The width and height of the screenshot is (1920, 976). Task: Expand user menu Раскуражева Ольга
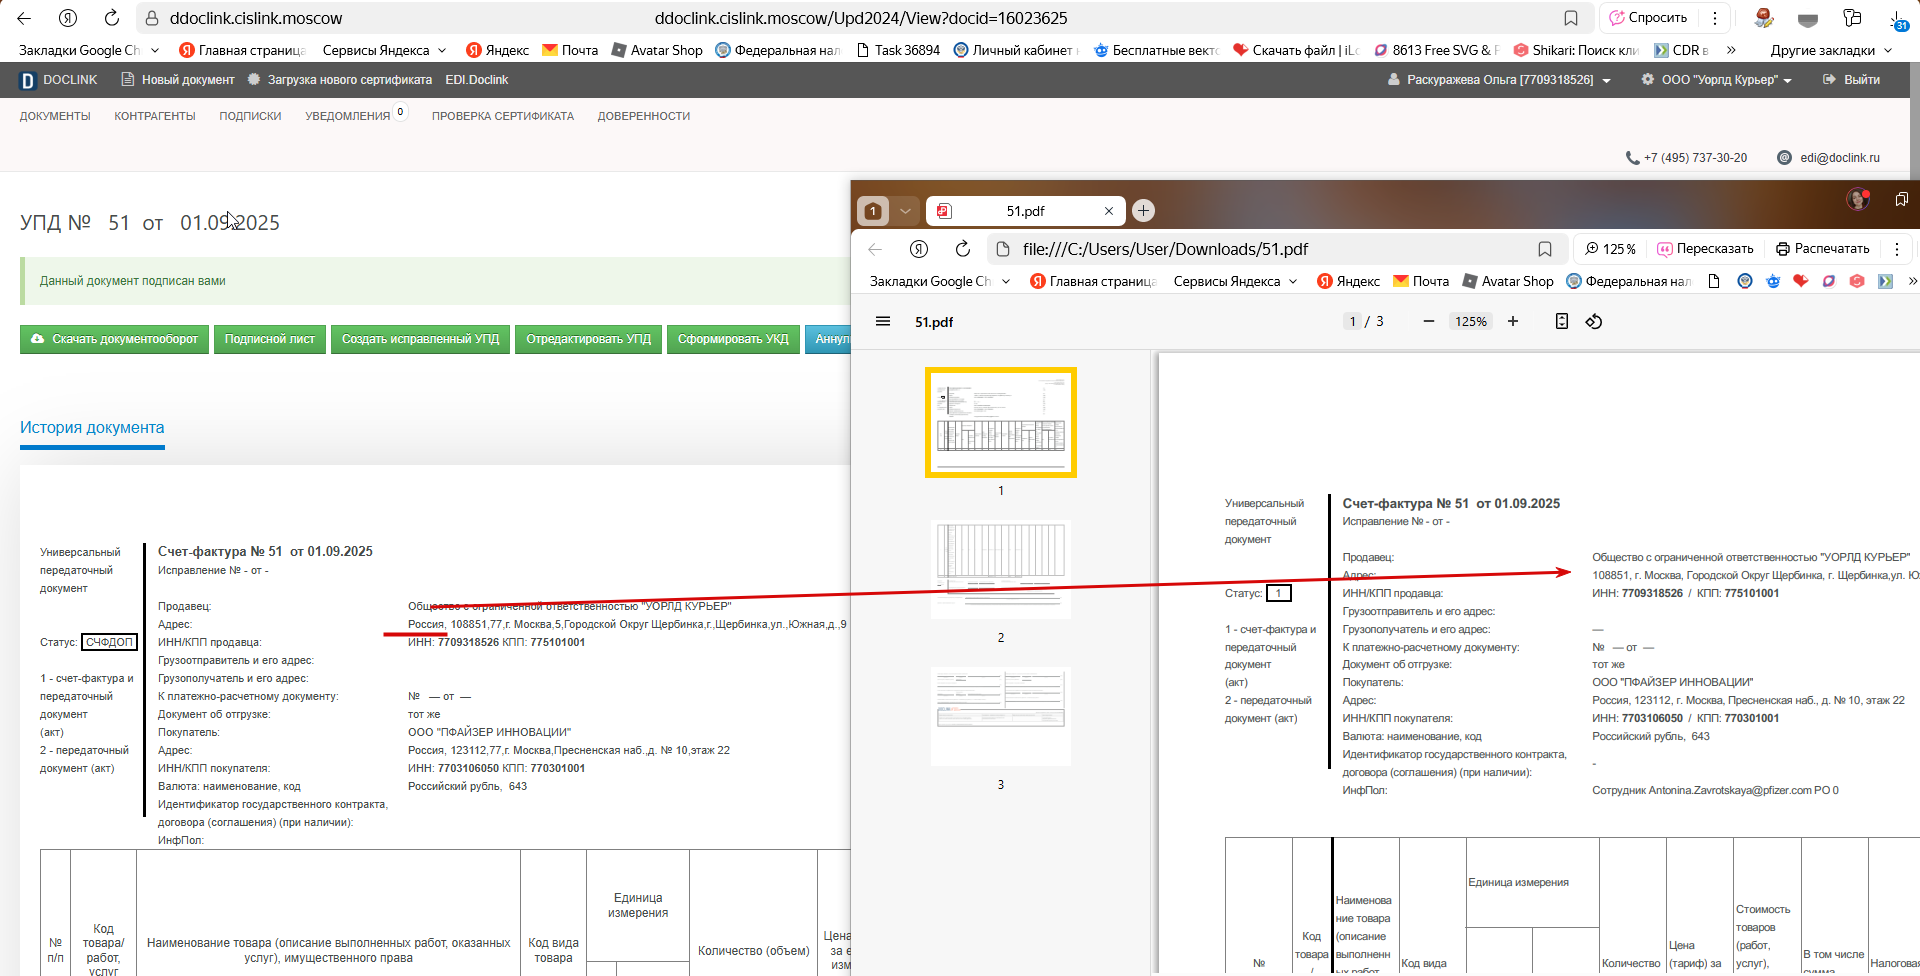coord(1499,80)
